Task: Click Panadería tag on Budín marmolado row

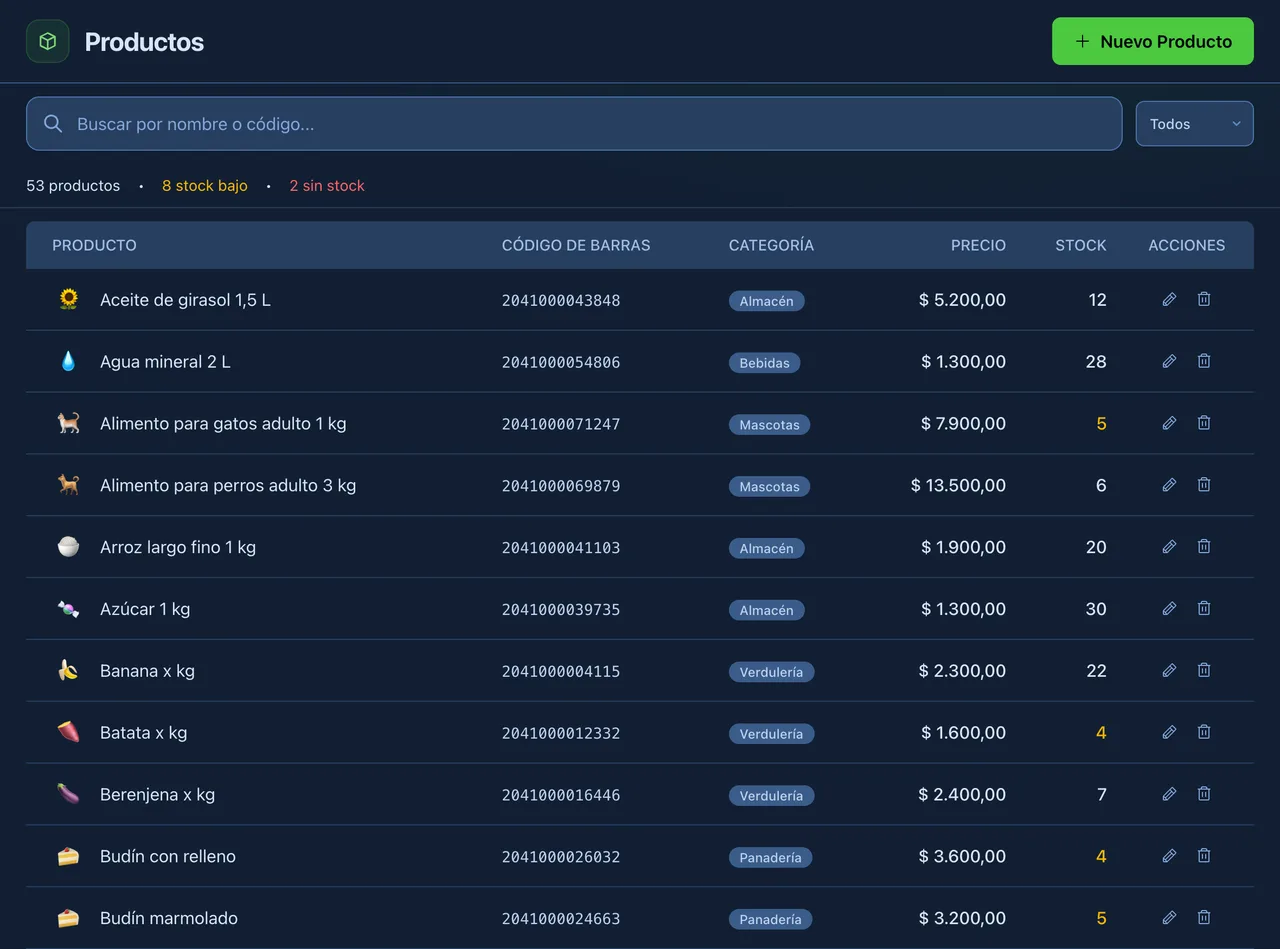Action: click(770, 919)
